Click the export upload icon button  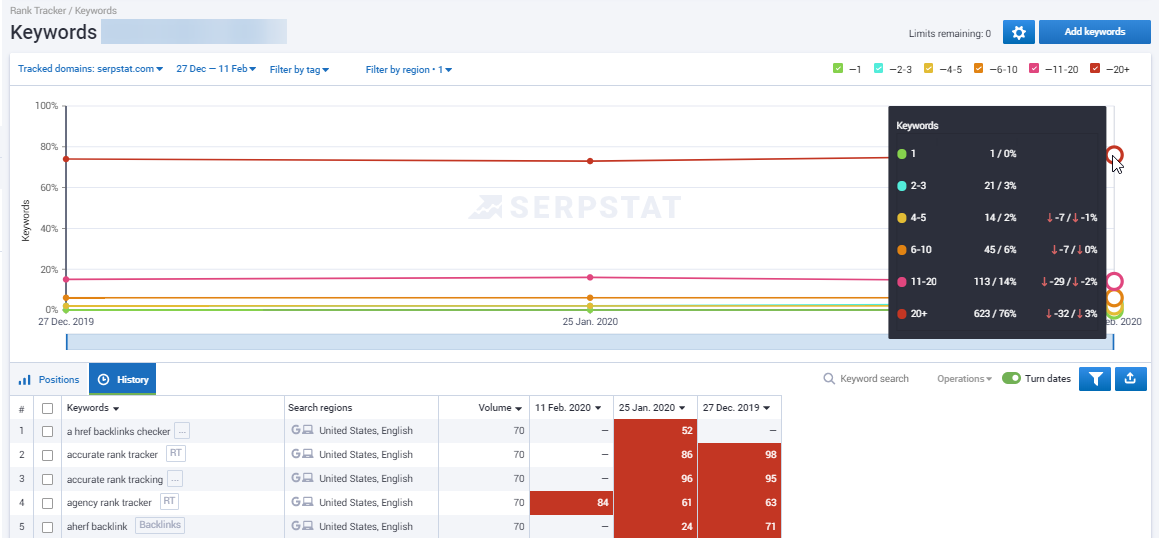click(x=1130, y=378)
